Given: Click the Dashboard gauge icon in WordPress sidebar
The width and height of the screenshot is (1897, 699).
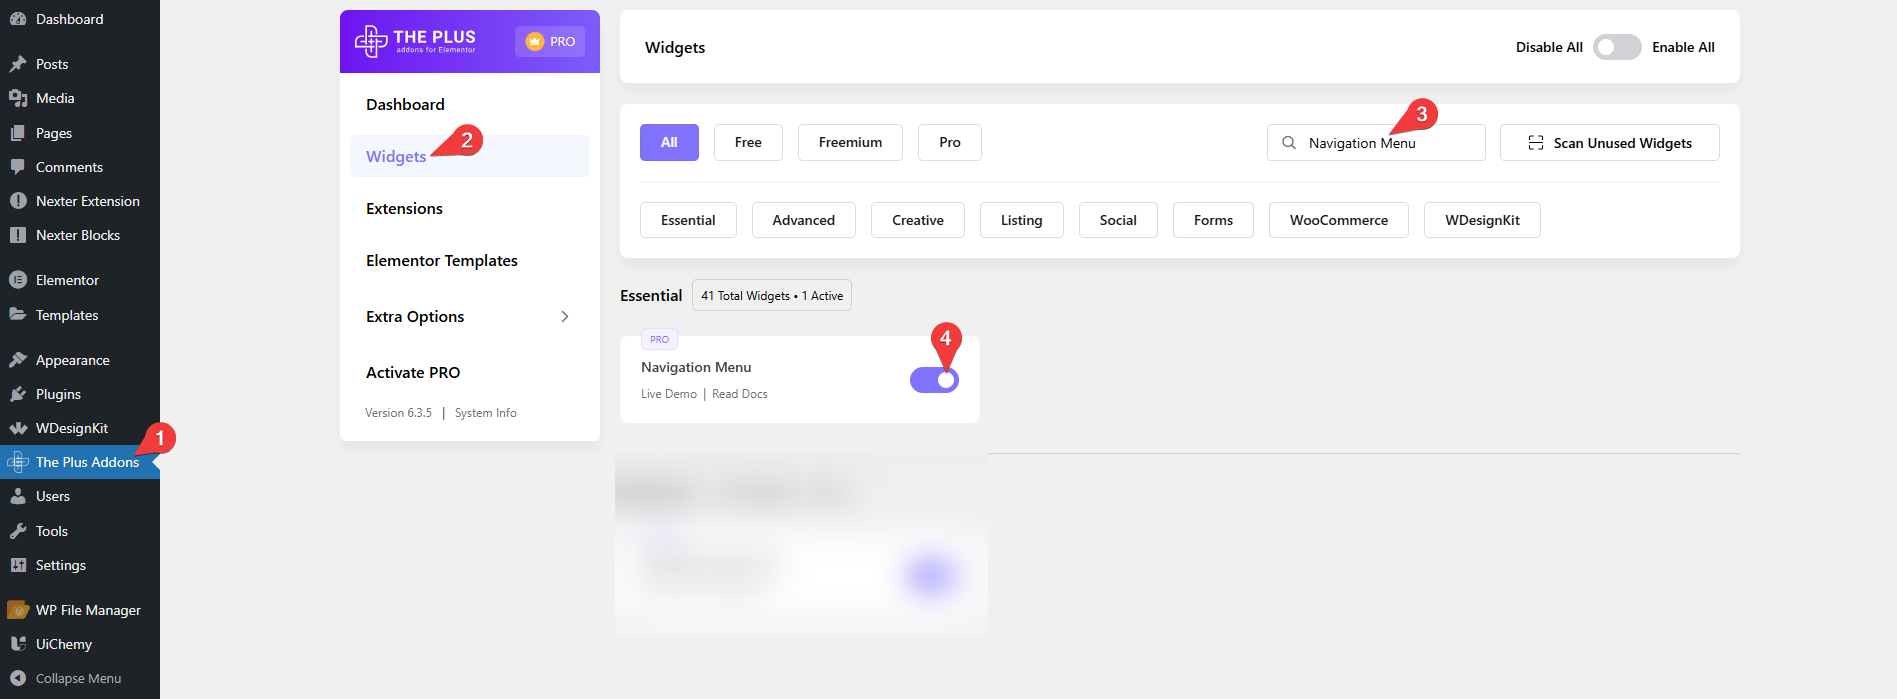Looking at the screenshot, I should tap(18, 19).
